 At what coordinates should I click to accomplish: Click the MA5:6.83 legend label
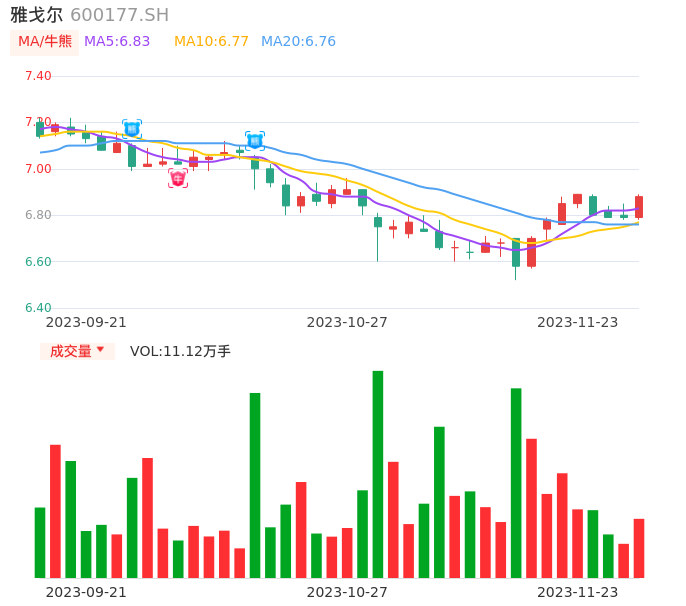point(117,42)
